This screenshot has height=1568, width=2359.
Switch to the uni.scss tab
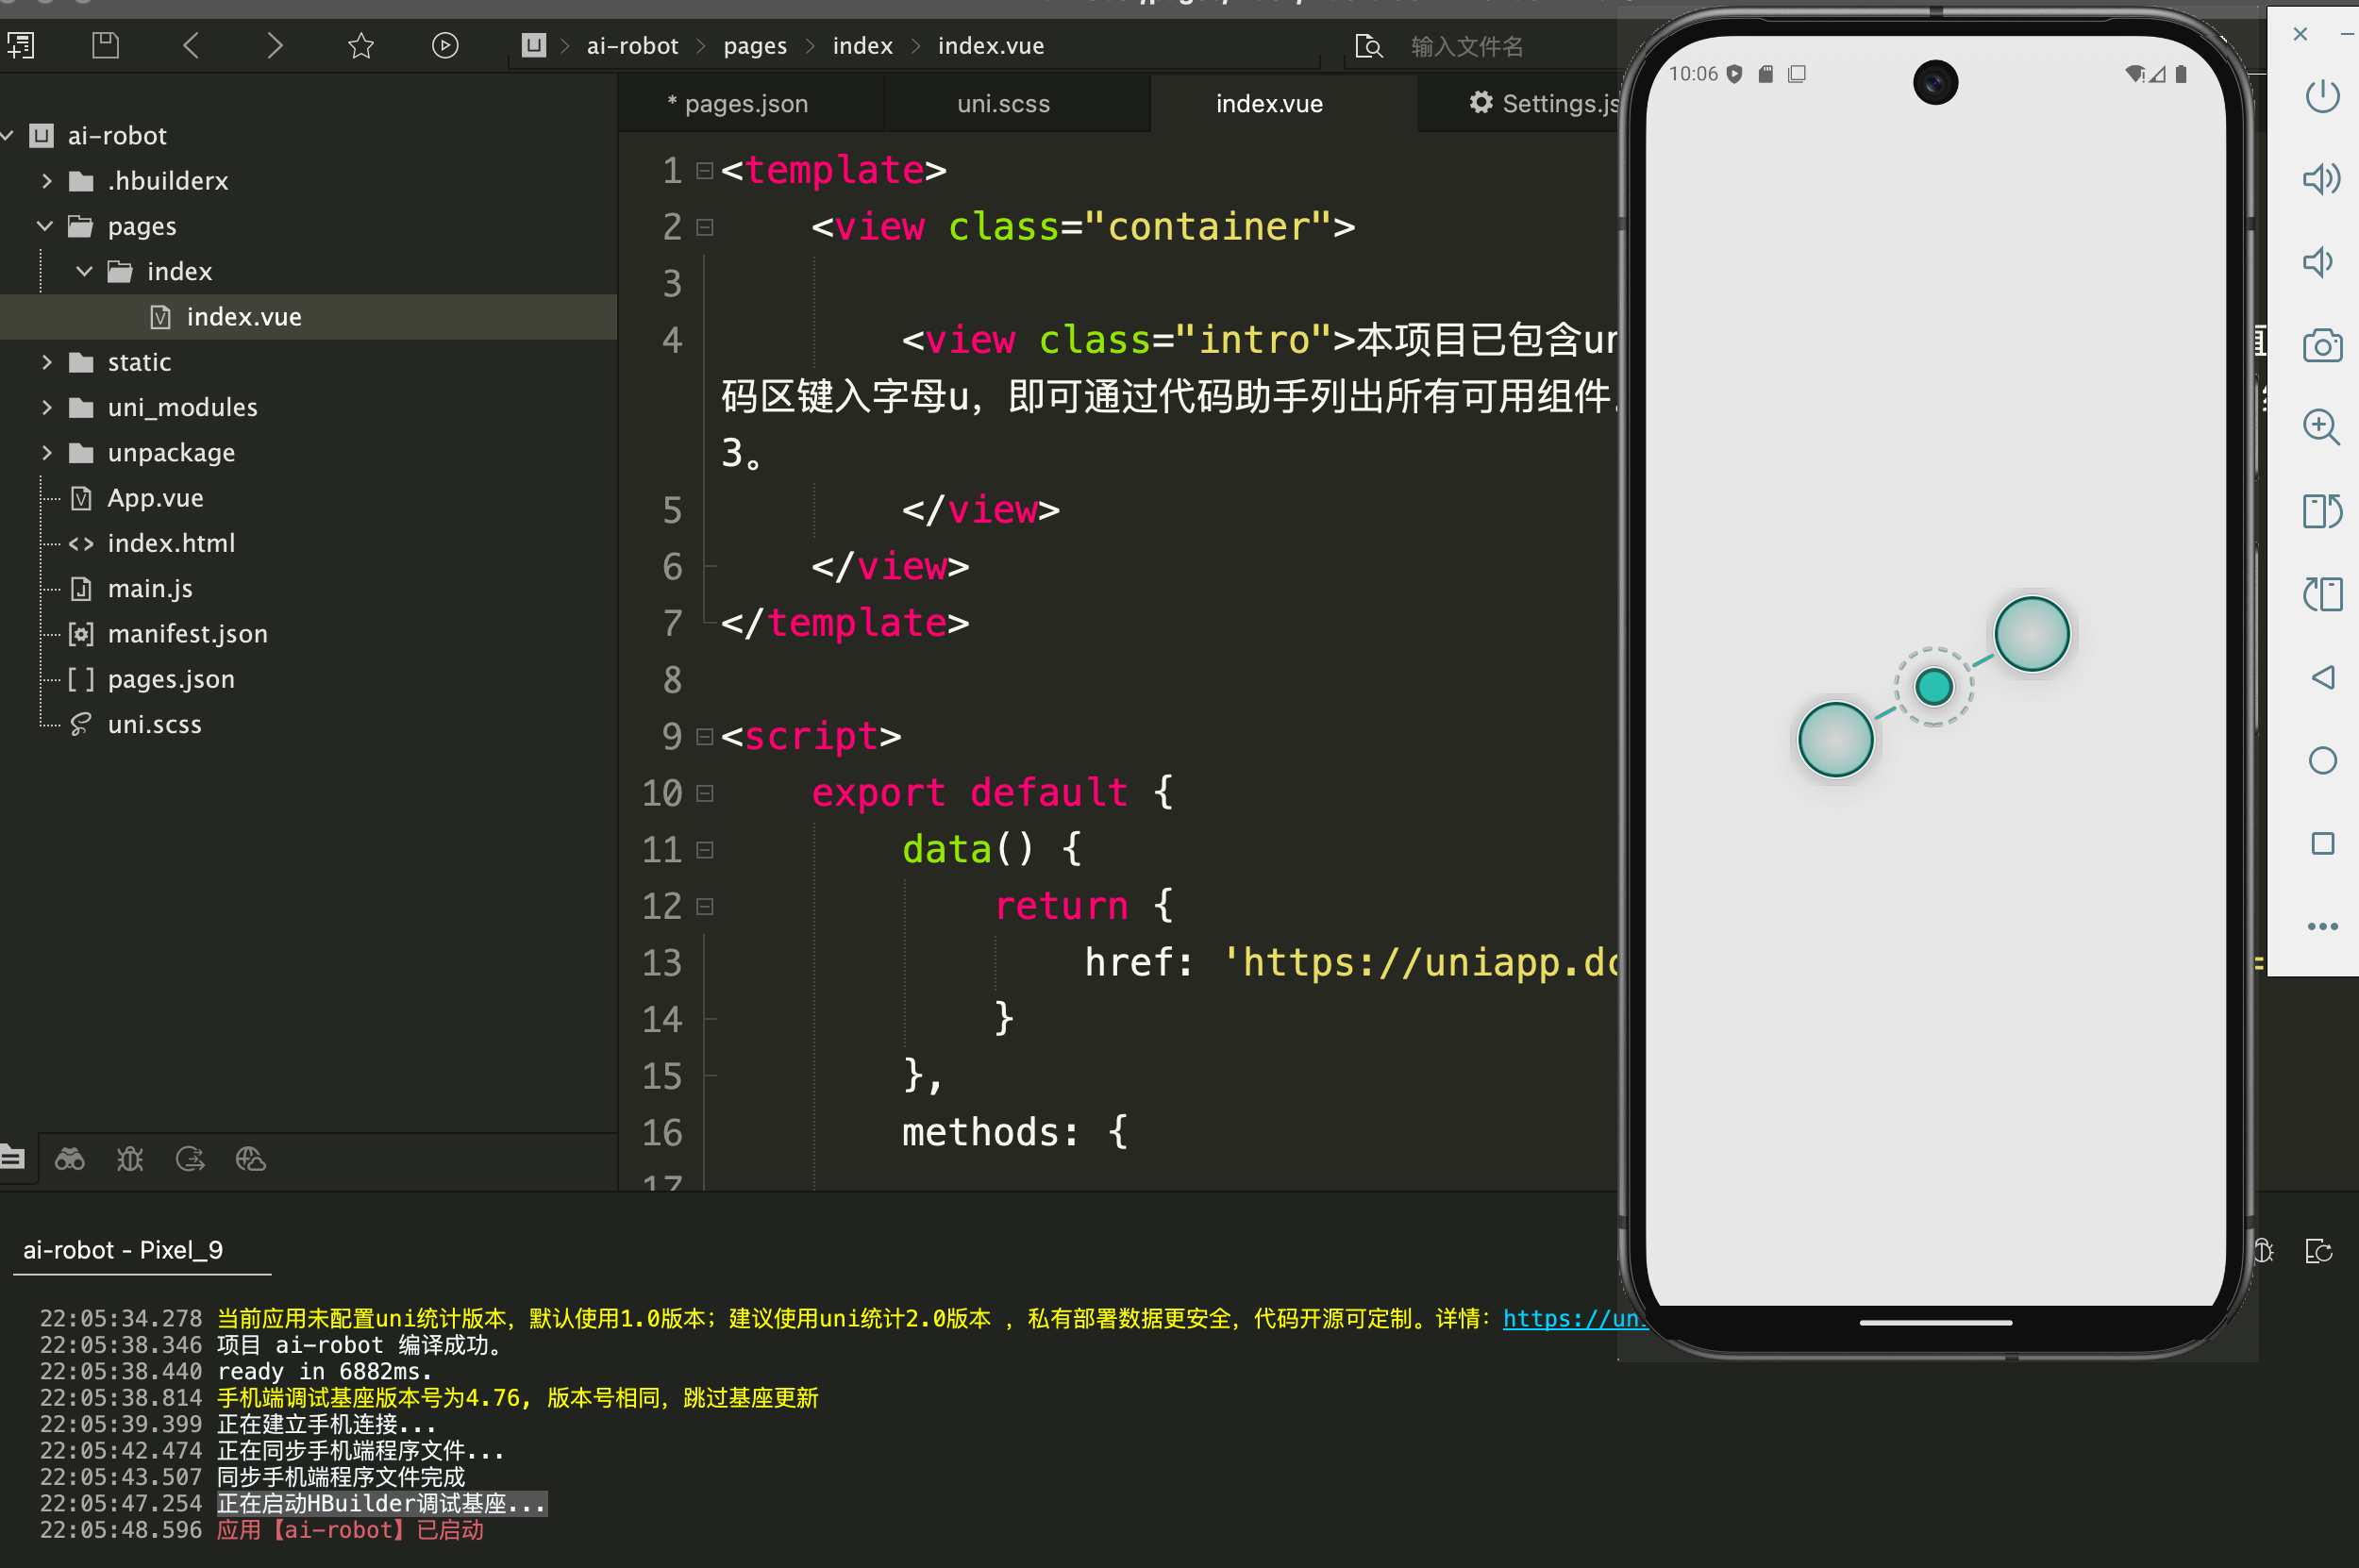(1003, 104)
